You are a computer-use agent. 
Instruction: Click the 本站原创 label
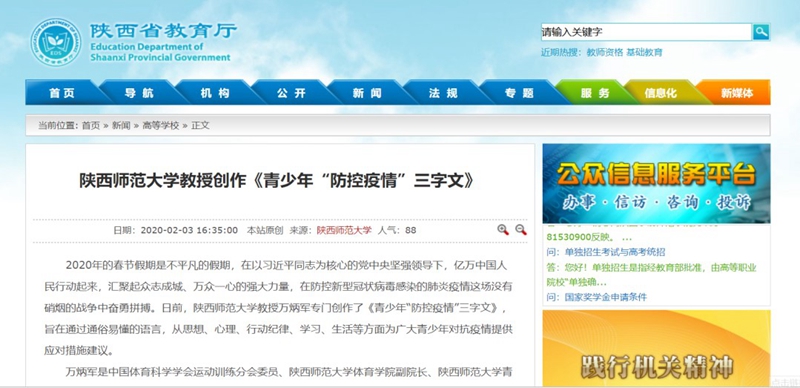coord(265,230)
